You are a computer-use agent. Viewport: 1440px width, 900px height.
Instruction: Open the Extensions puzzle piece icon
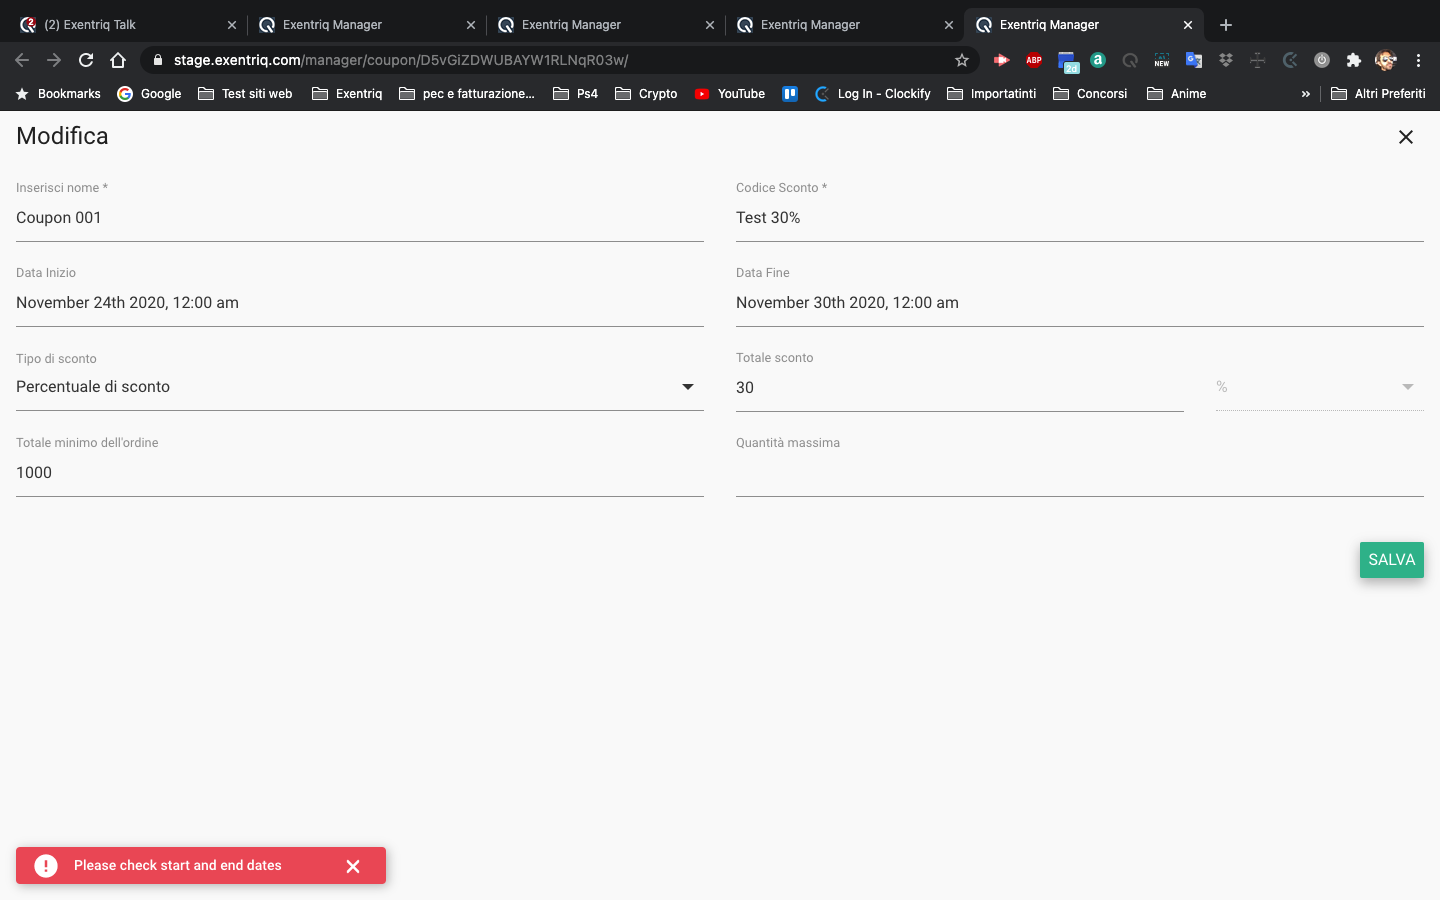pos(1354,60)
